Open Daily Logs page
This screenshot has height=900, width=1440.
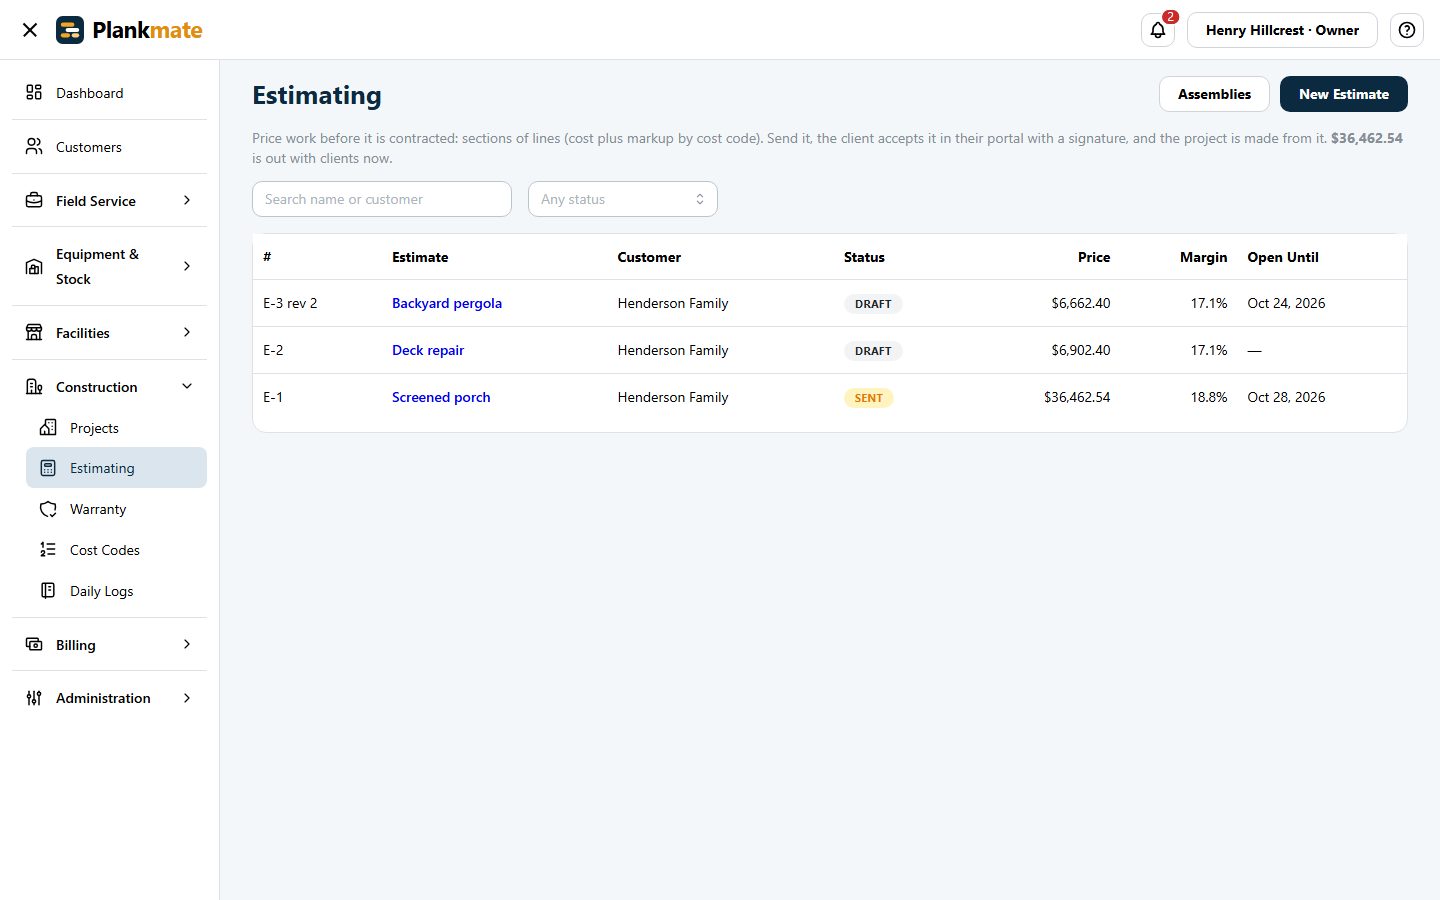tap(116, 591)
